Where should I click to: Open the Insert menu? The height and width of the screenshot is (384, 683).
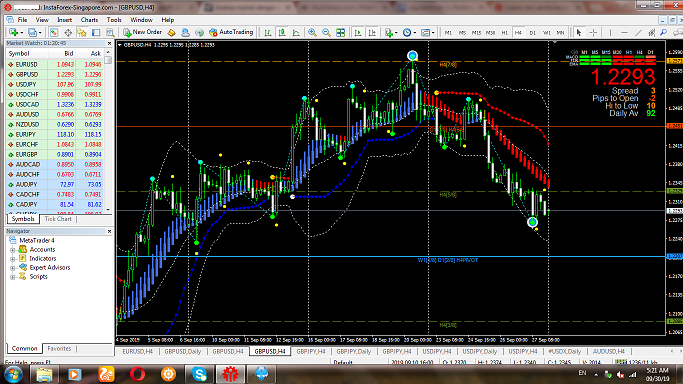tap(64, 20)
